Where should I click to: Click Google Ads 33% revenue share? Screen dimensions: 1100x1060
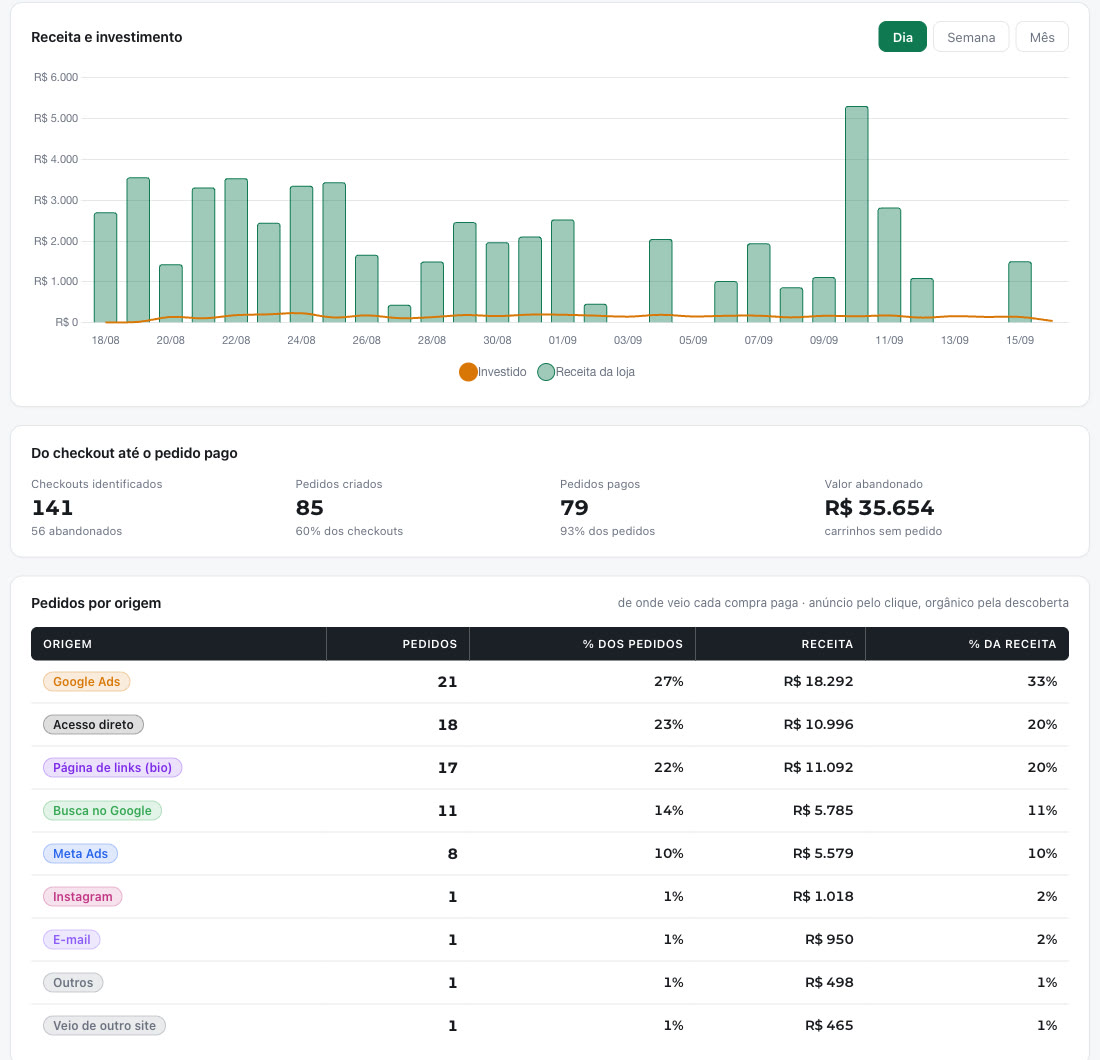pos(1042,681)
